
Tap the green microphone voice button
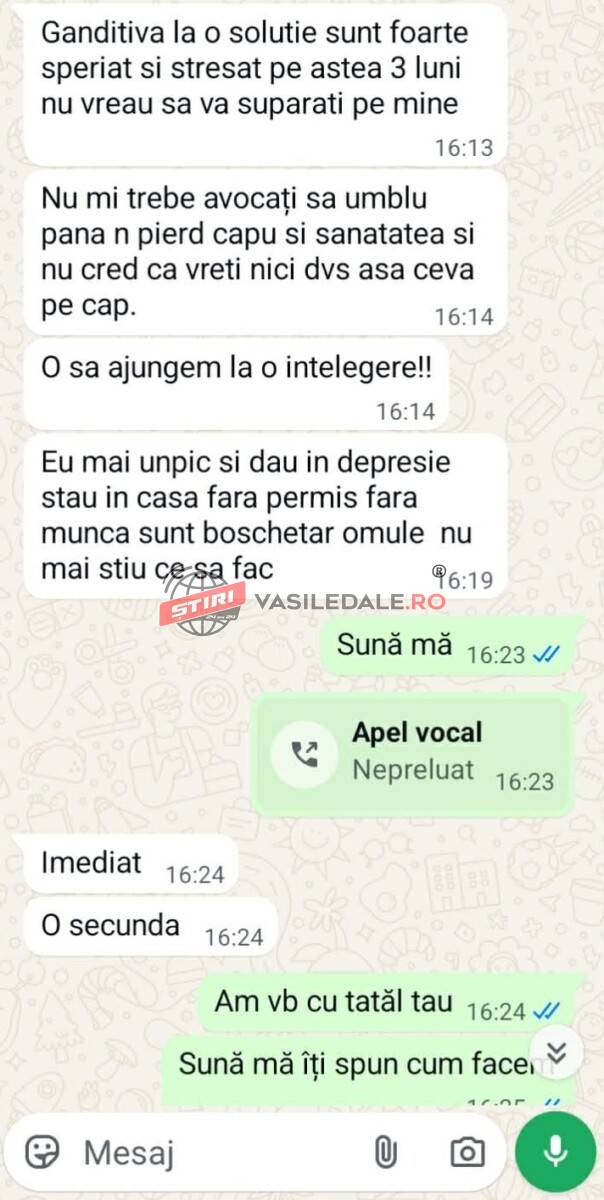[x=555, y=1152]
